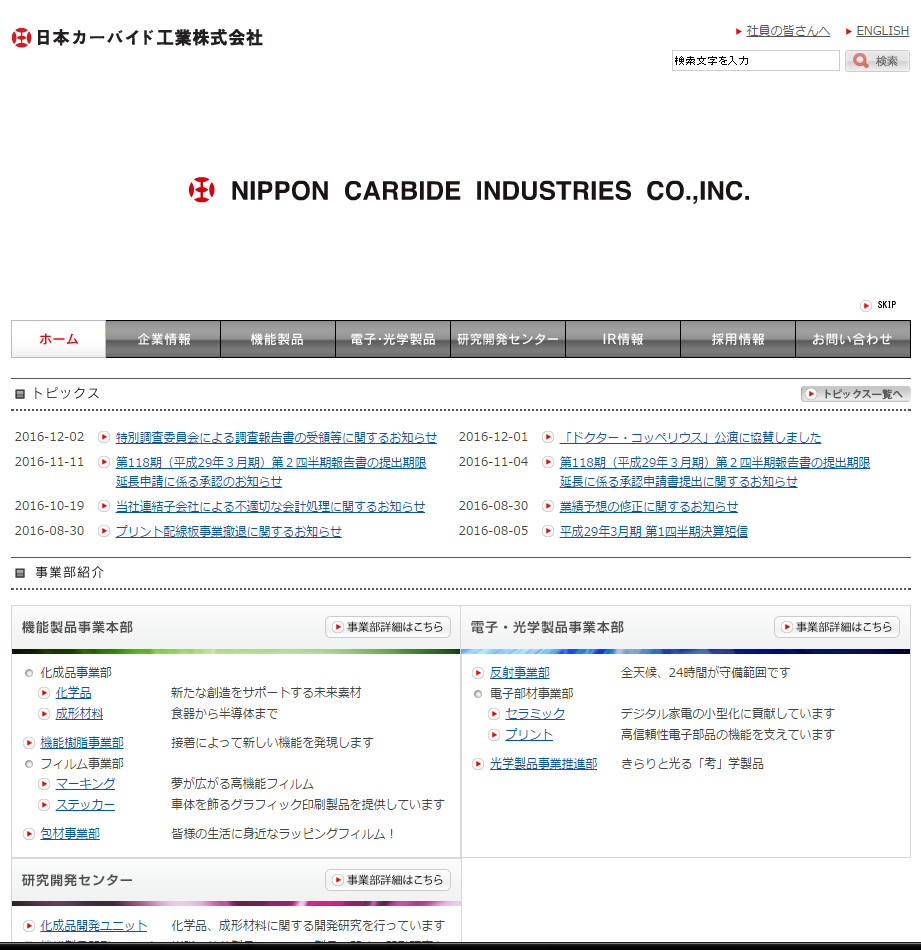This screenshot has width=921, height=950.
Task: Open the 光学製品事業推進部 link
Action: 543,764
